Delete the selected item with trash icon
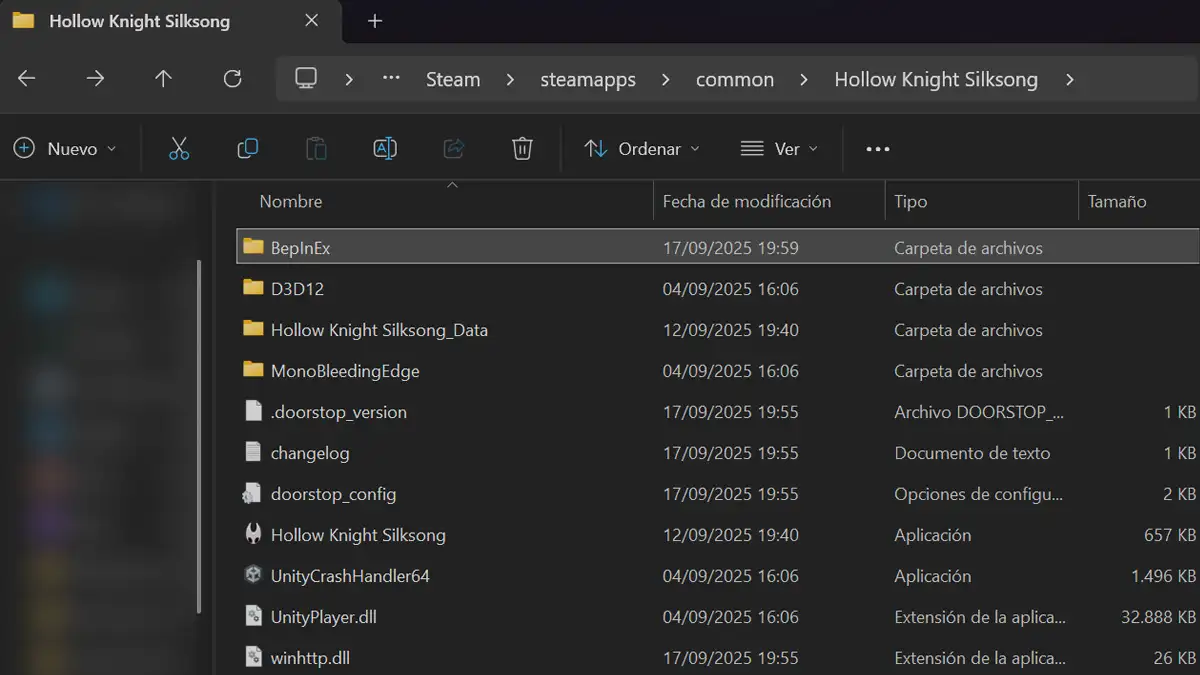The height and width of the screenshot is (675, 1200). coord(522,149)
